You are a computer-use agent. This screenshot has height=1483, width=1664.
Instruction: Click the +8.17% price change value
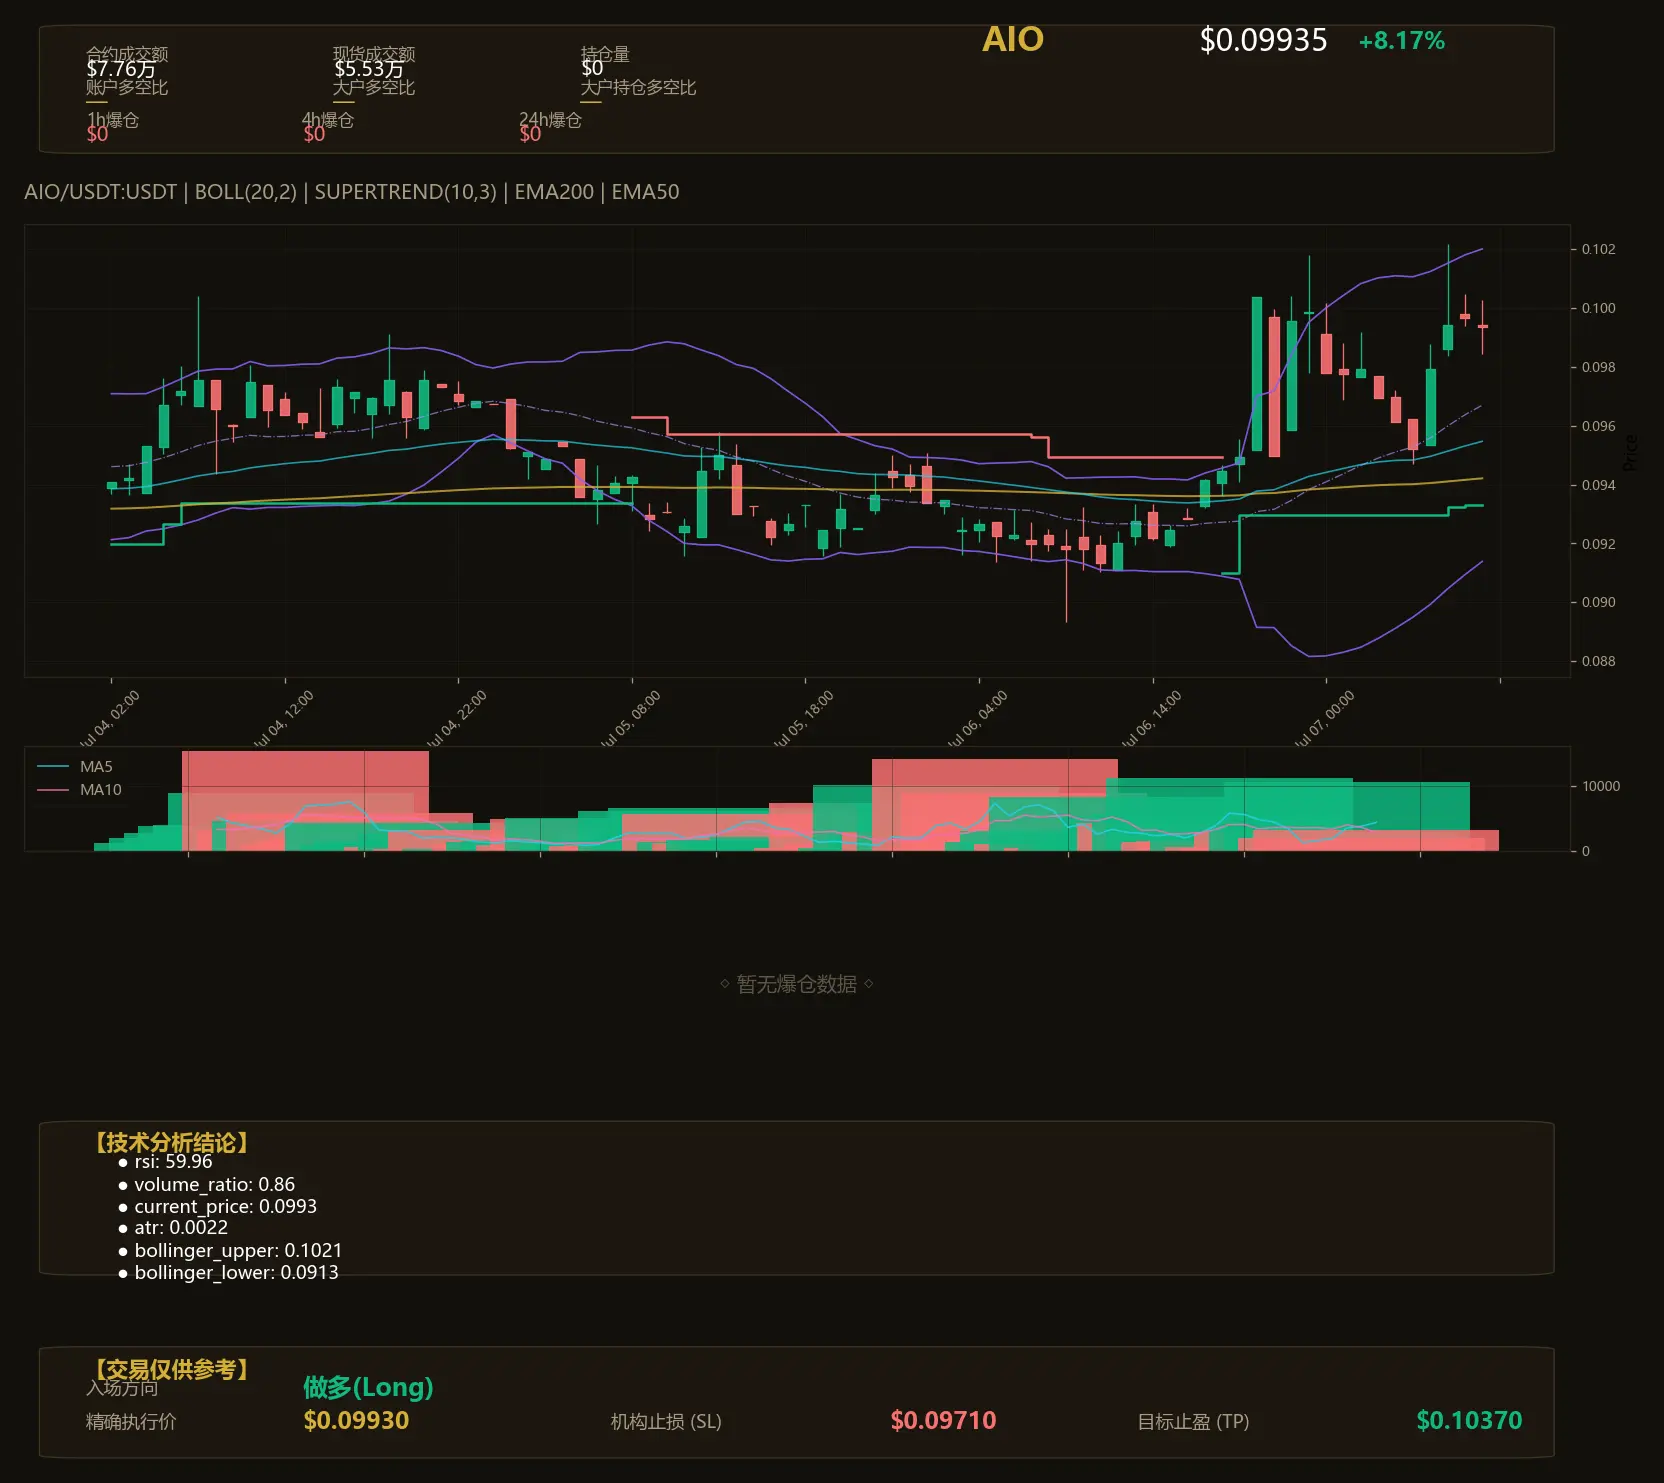(x=1401, y=41)
